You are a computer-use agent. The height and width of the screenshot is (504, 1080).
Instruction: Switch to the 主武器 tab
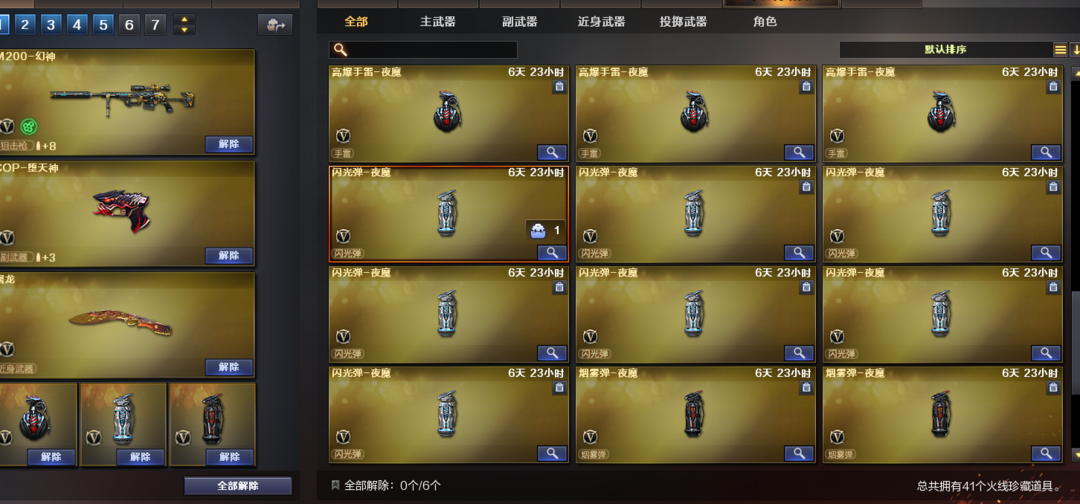tap(437, 21)
